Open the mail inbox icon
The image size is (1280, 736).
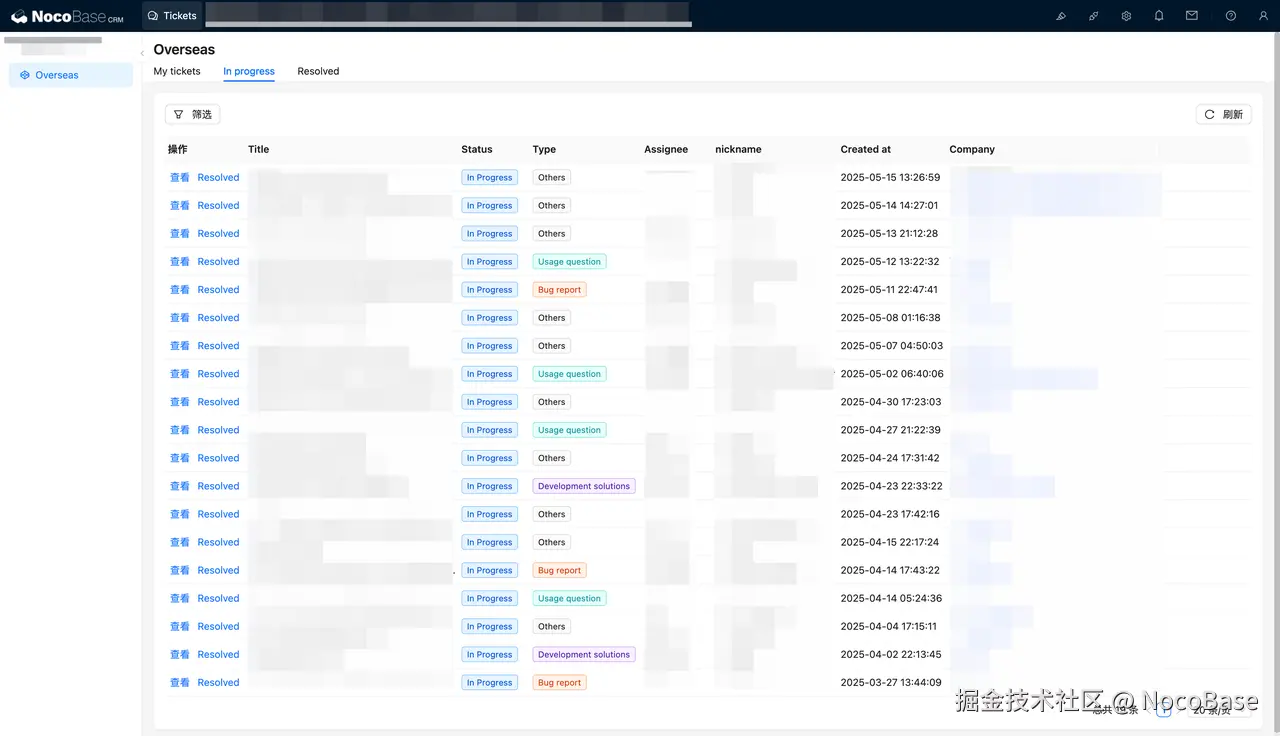coord(1192,15)
